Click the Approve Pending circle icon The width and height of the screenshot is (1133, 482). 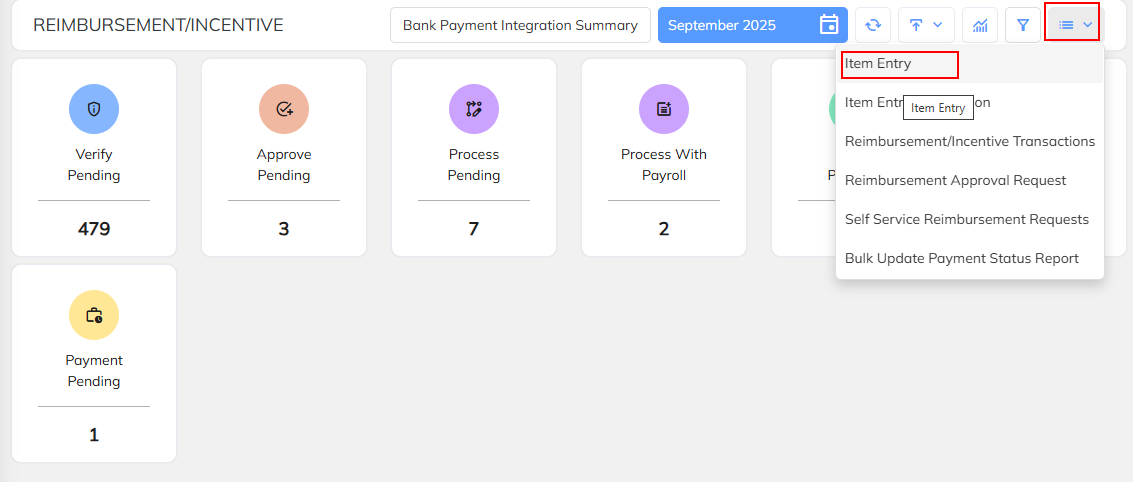pos(284,109)
